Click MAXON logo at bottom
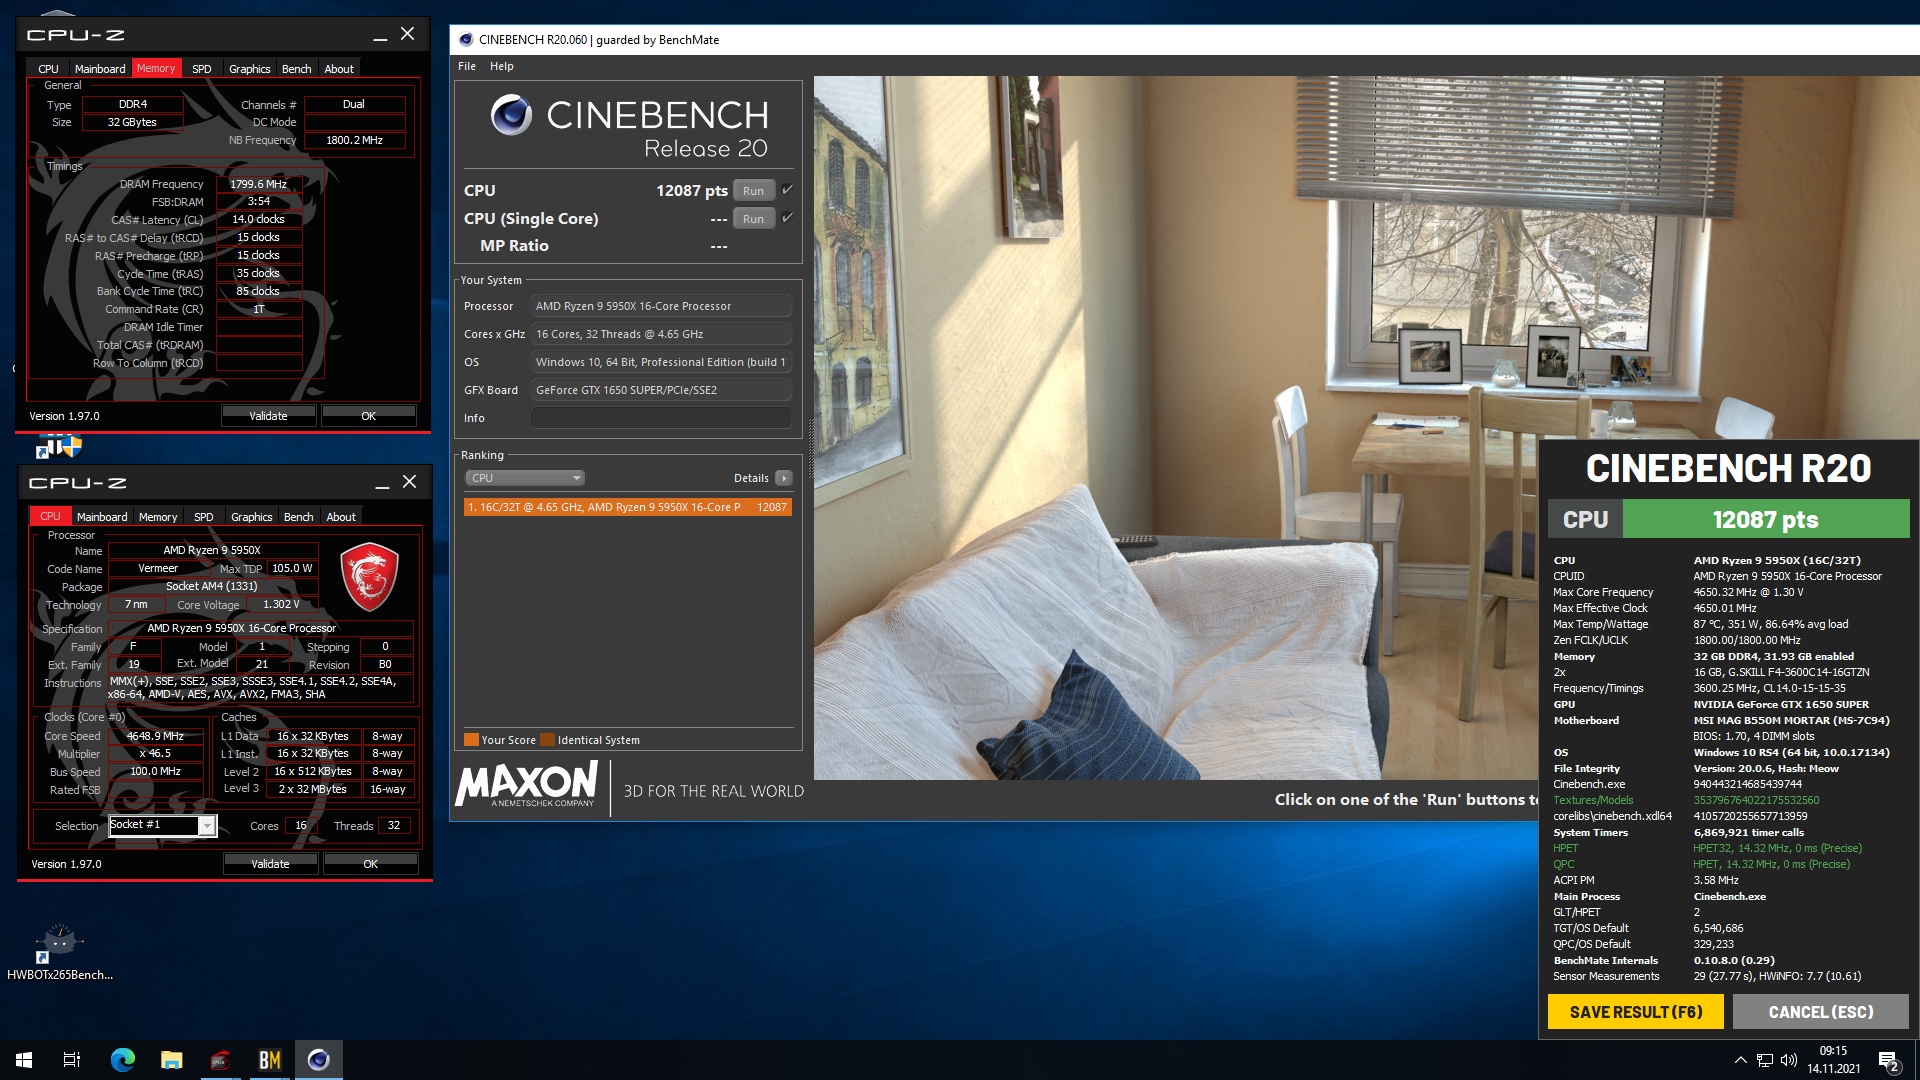1920x1080 pixels. (527, 783)
